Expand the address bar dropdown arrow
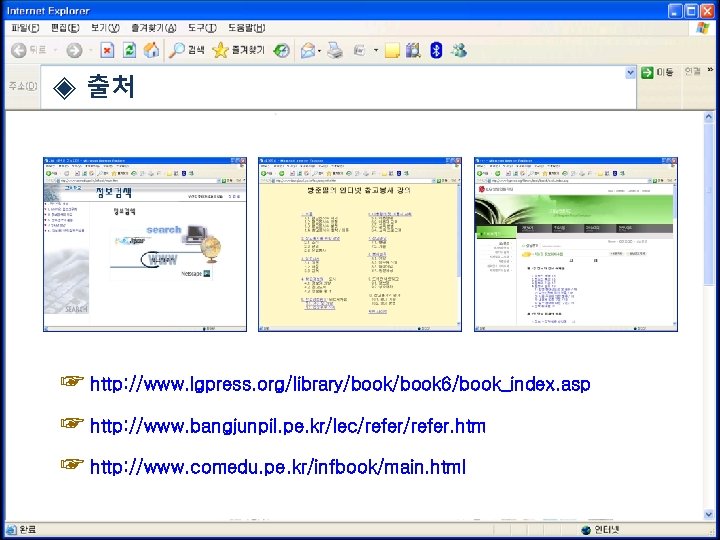Screen dimensions: 720x540 point(630,73)
